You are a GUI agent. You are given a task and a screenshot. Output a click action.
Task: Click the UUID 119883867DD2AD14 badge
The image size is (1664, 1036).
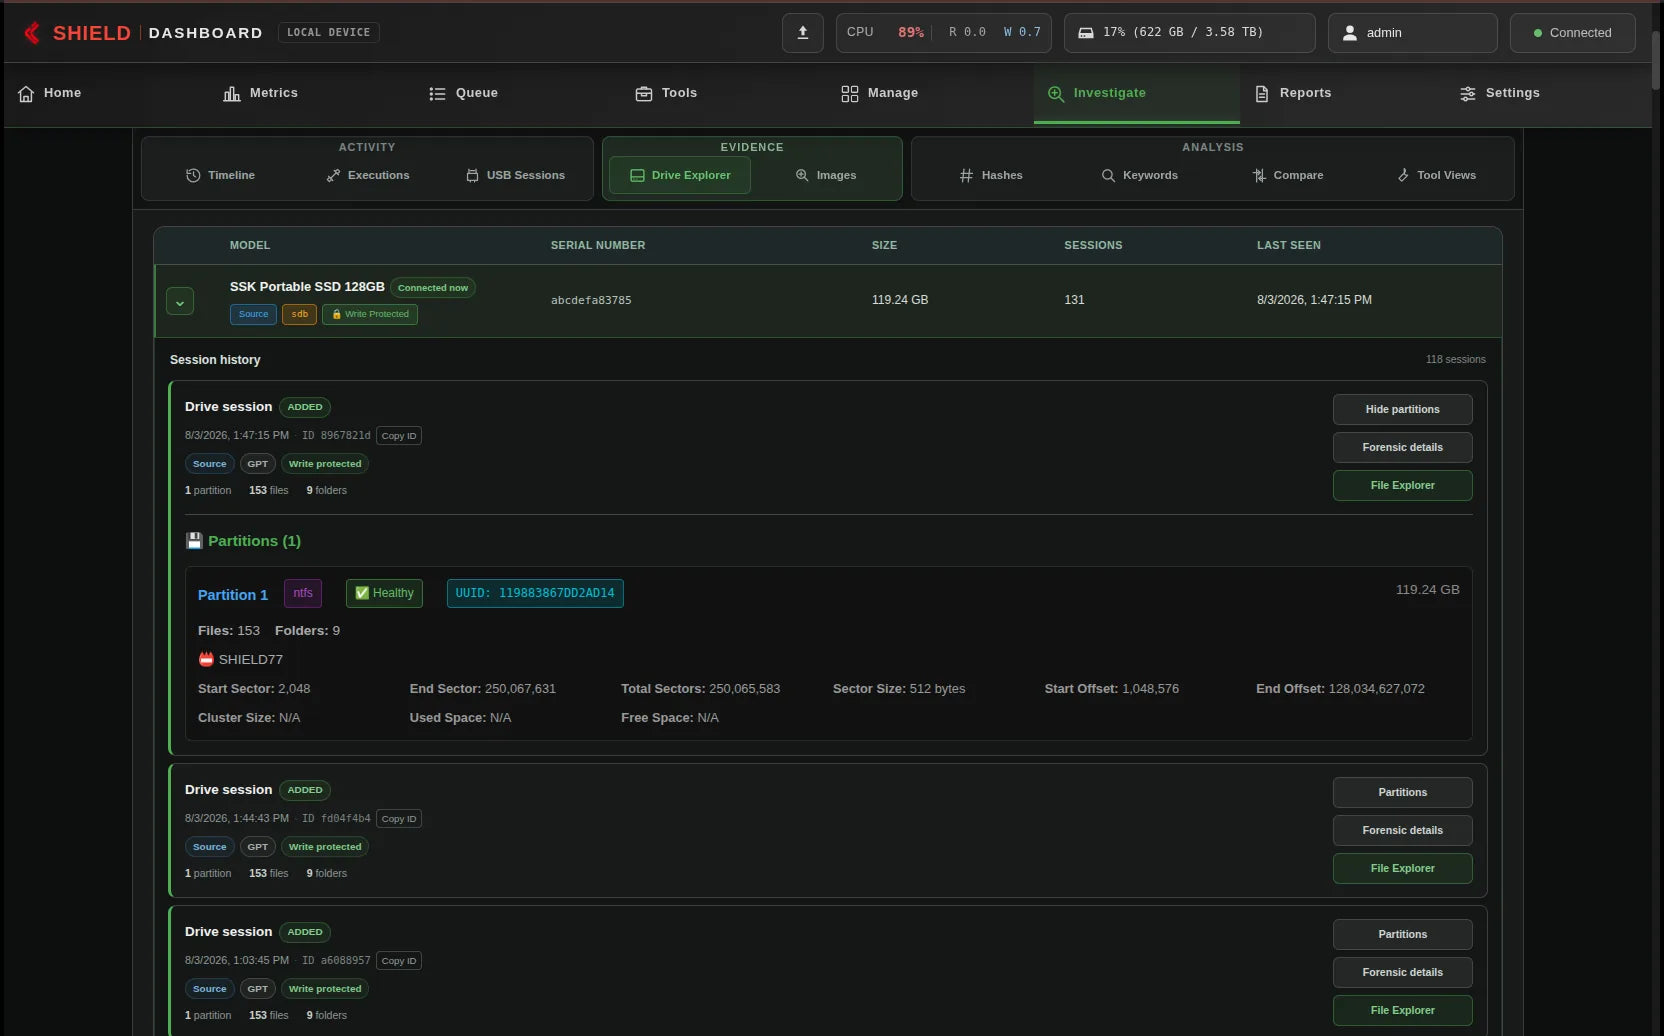535,593
